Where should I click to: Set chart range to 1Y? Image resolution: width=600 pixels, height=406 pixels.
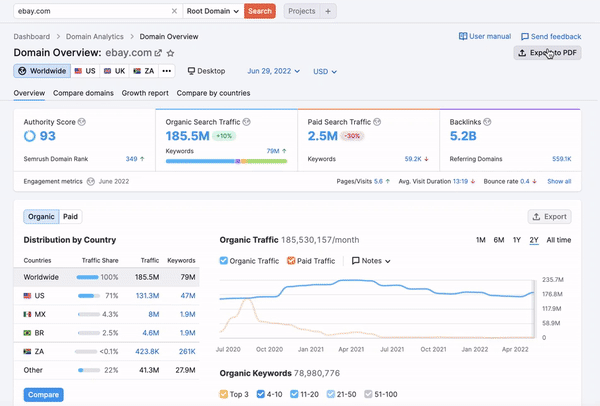[517, 240]
